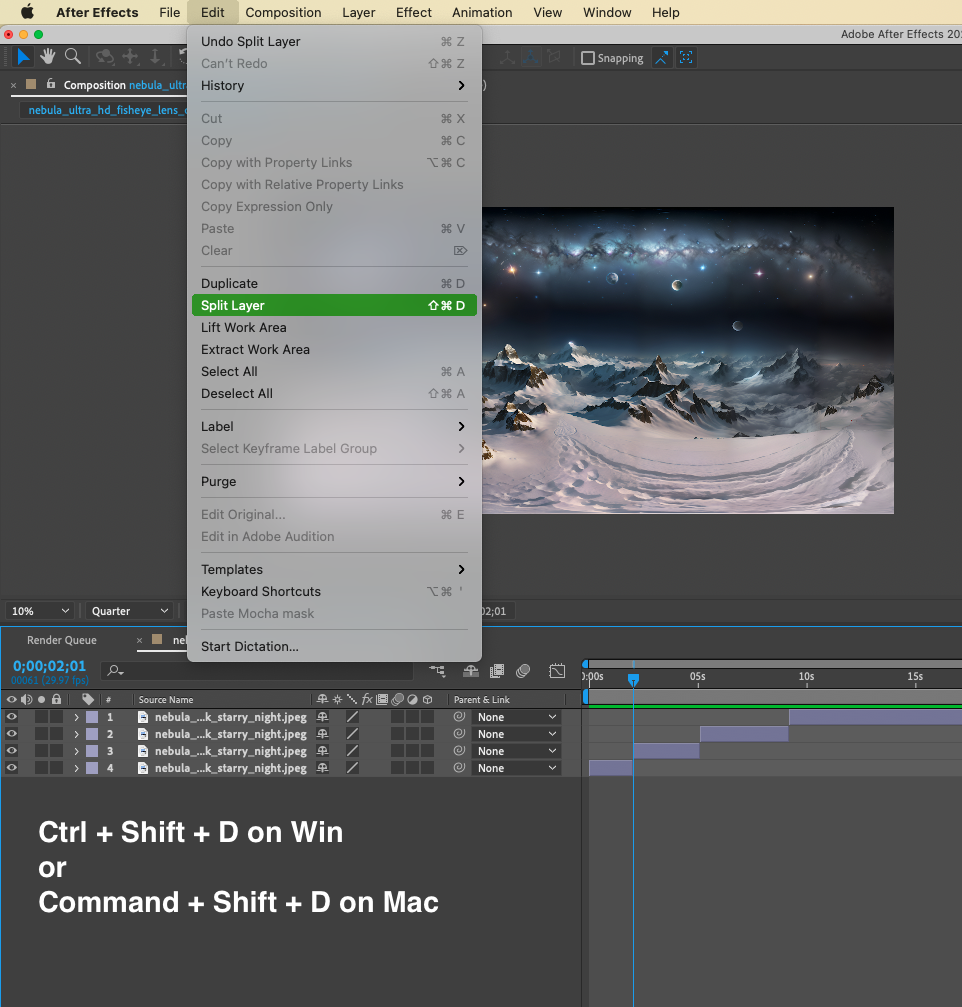Open the Quarter resolution dropdown
Screen dimensions: 962x1007
pos(130,611)
